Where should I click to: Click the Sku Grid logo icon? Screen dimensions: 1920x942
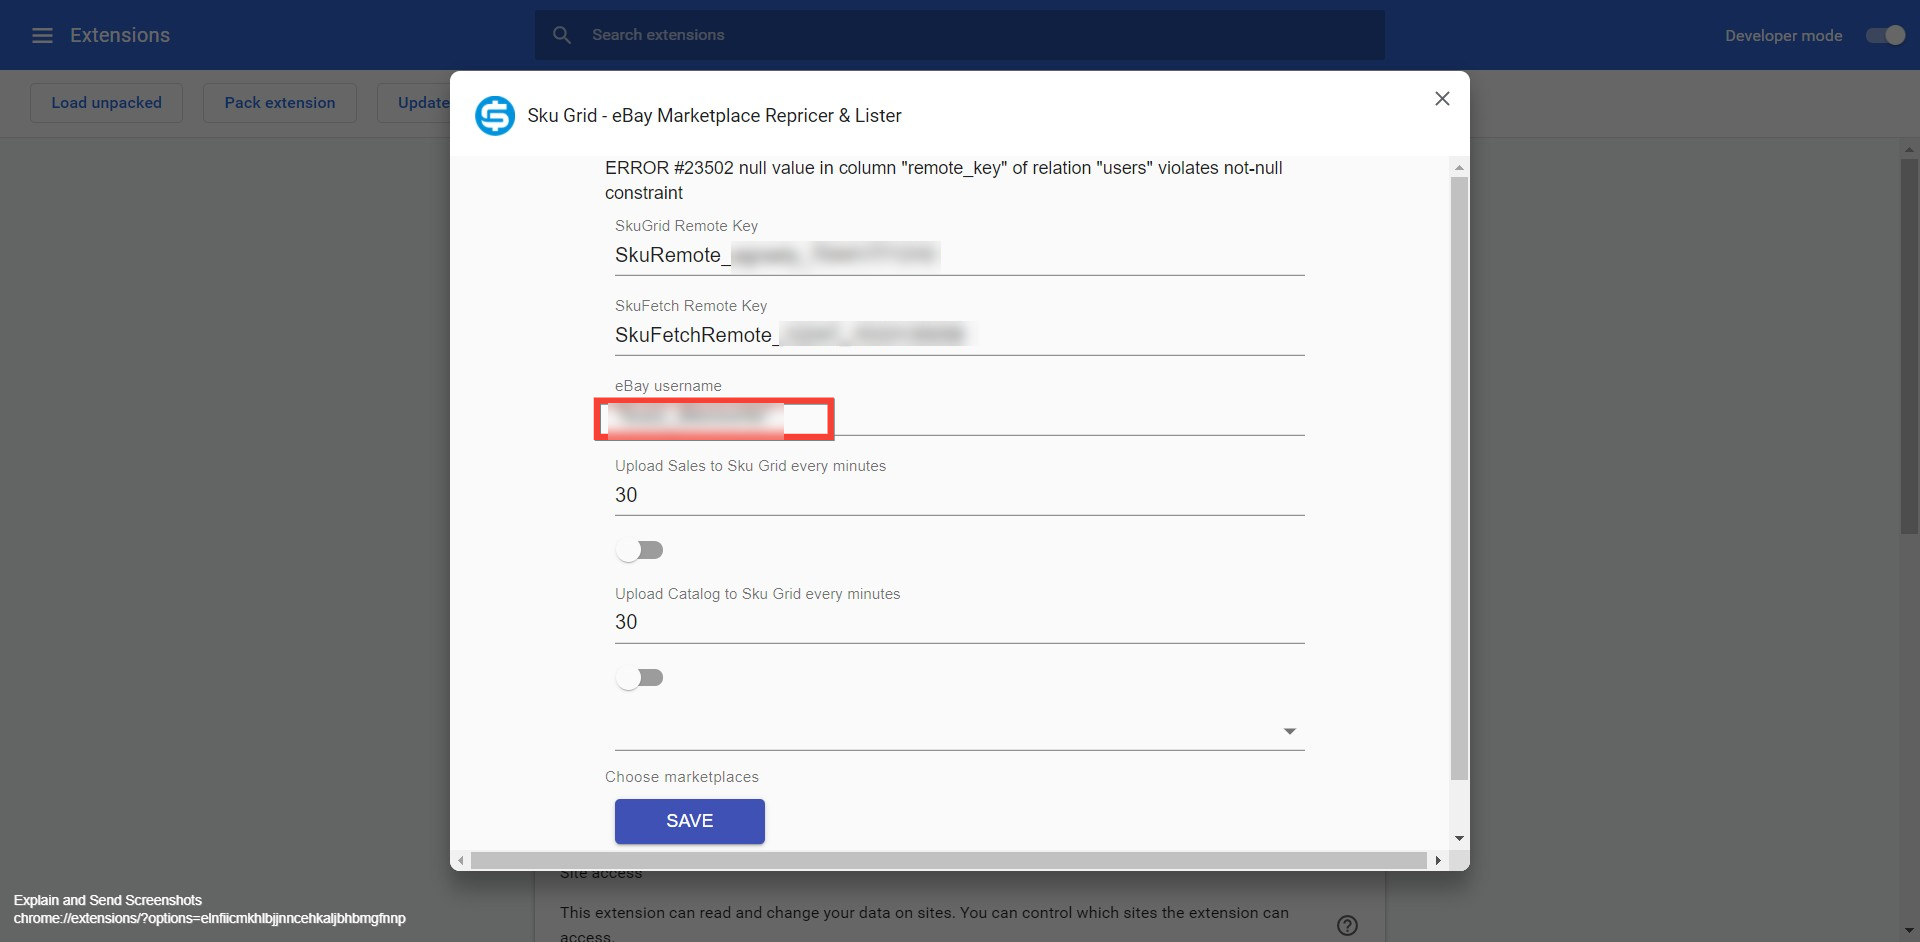(x=494, y=116)
